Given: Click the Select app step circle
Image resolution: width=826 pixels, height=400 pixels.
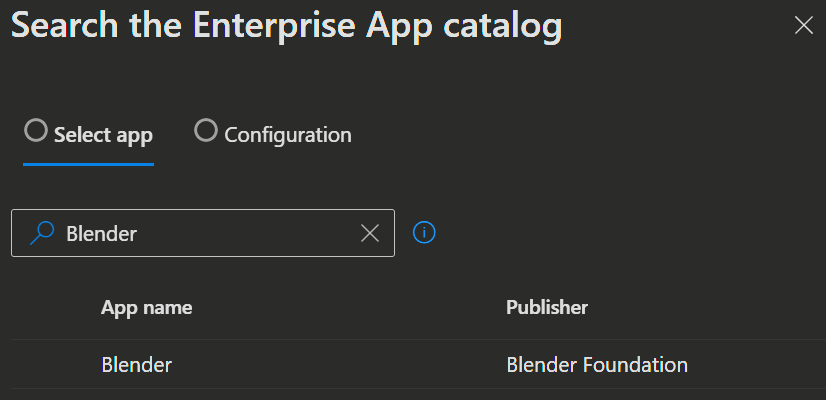Looking at the screenshot, I should click(x=36, y=130).
